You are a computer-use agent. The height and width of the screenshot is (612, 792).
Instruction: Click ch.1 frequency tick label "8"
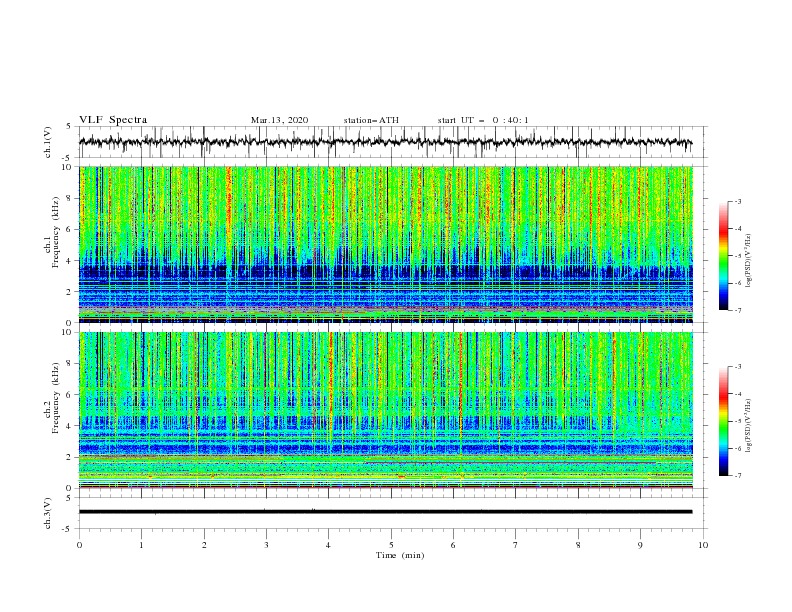[x=71, y=198]
